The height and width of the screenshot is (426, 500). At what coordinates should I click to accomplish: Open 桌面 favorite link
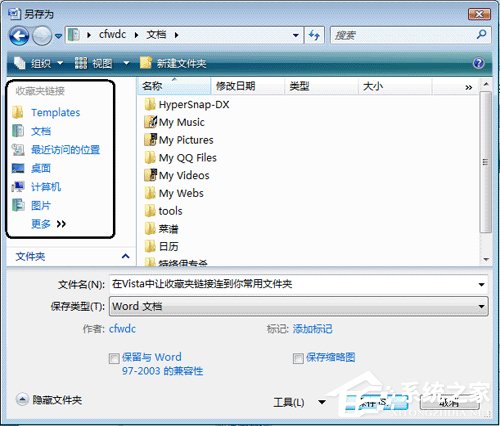click(x=41, y=168)
